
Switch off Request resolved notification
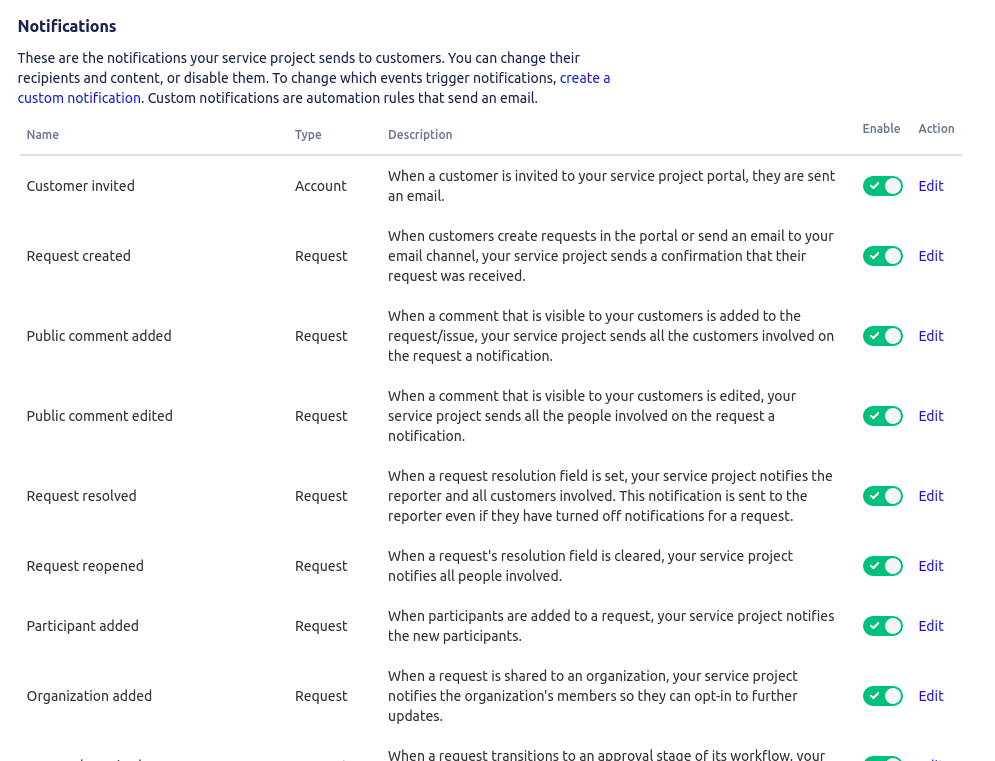click(x=882, y=496)
